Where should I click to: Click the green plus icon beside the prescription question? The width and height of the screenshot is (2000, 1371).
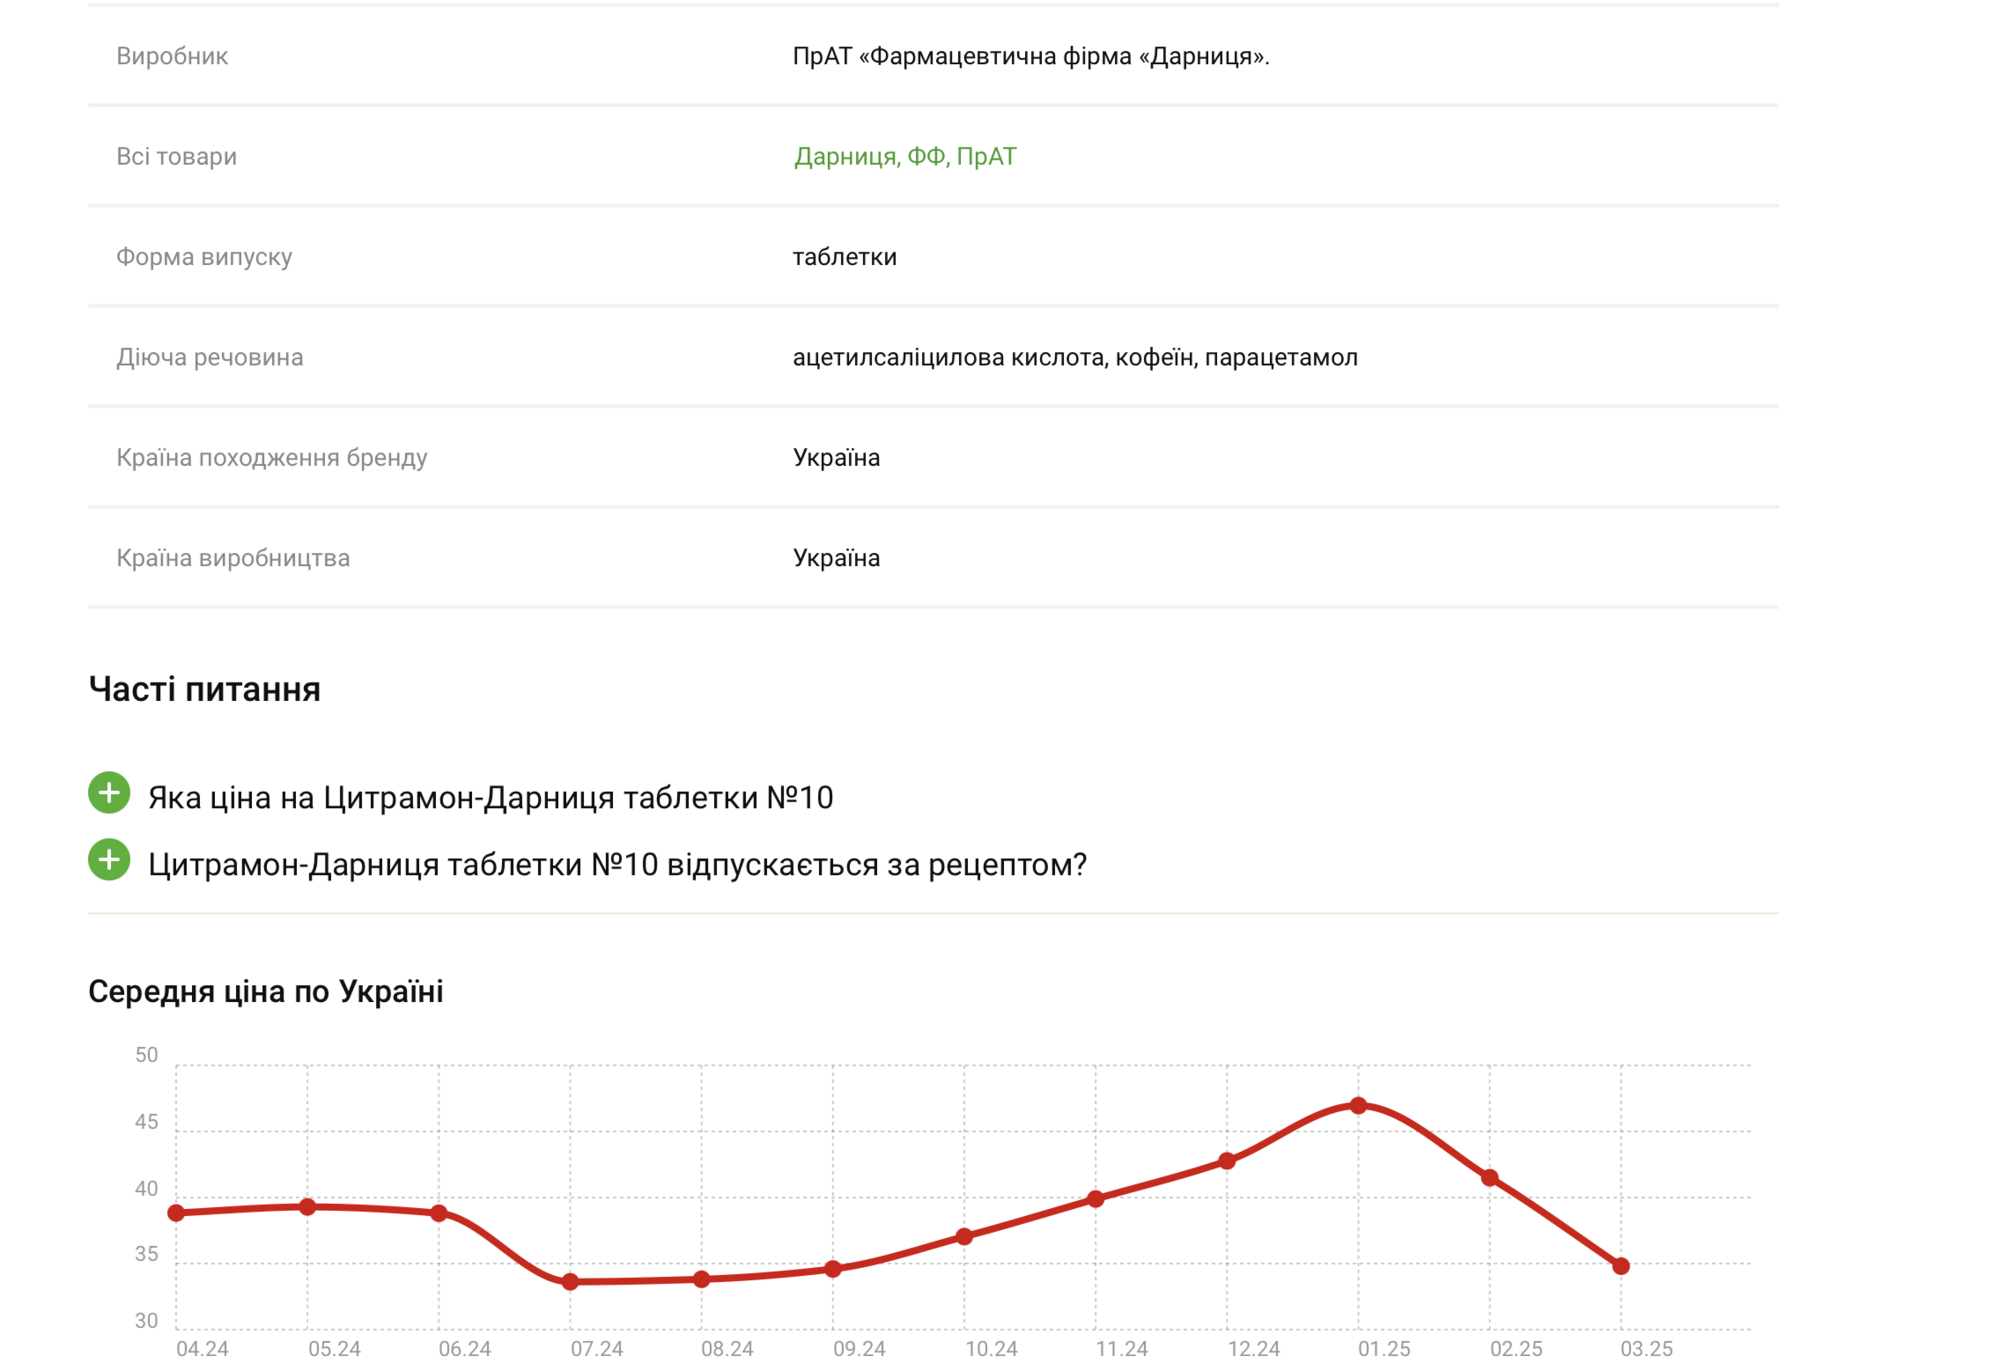click(x=109, y=860)
